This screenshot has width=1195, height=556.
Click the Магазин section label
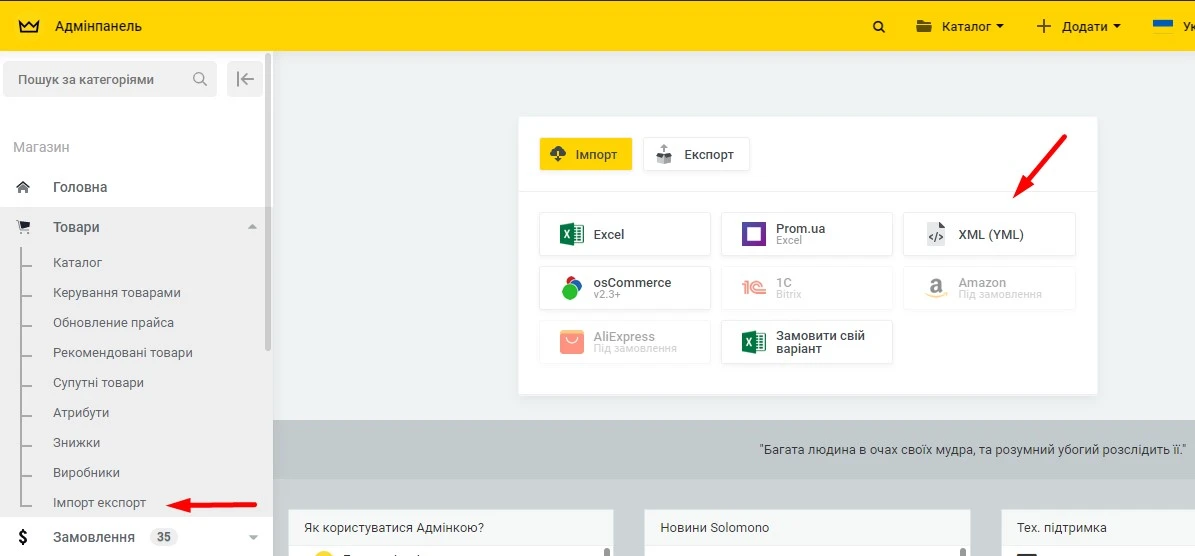pyautogui.click(x=42, y=147)
